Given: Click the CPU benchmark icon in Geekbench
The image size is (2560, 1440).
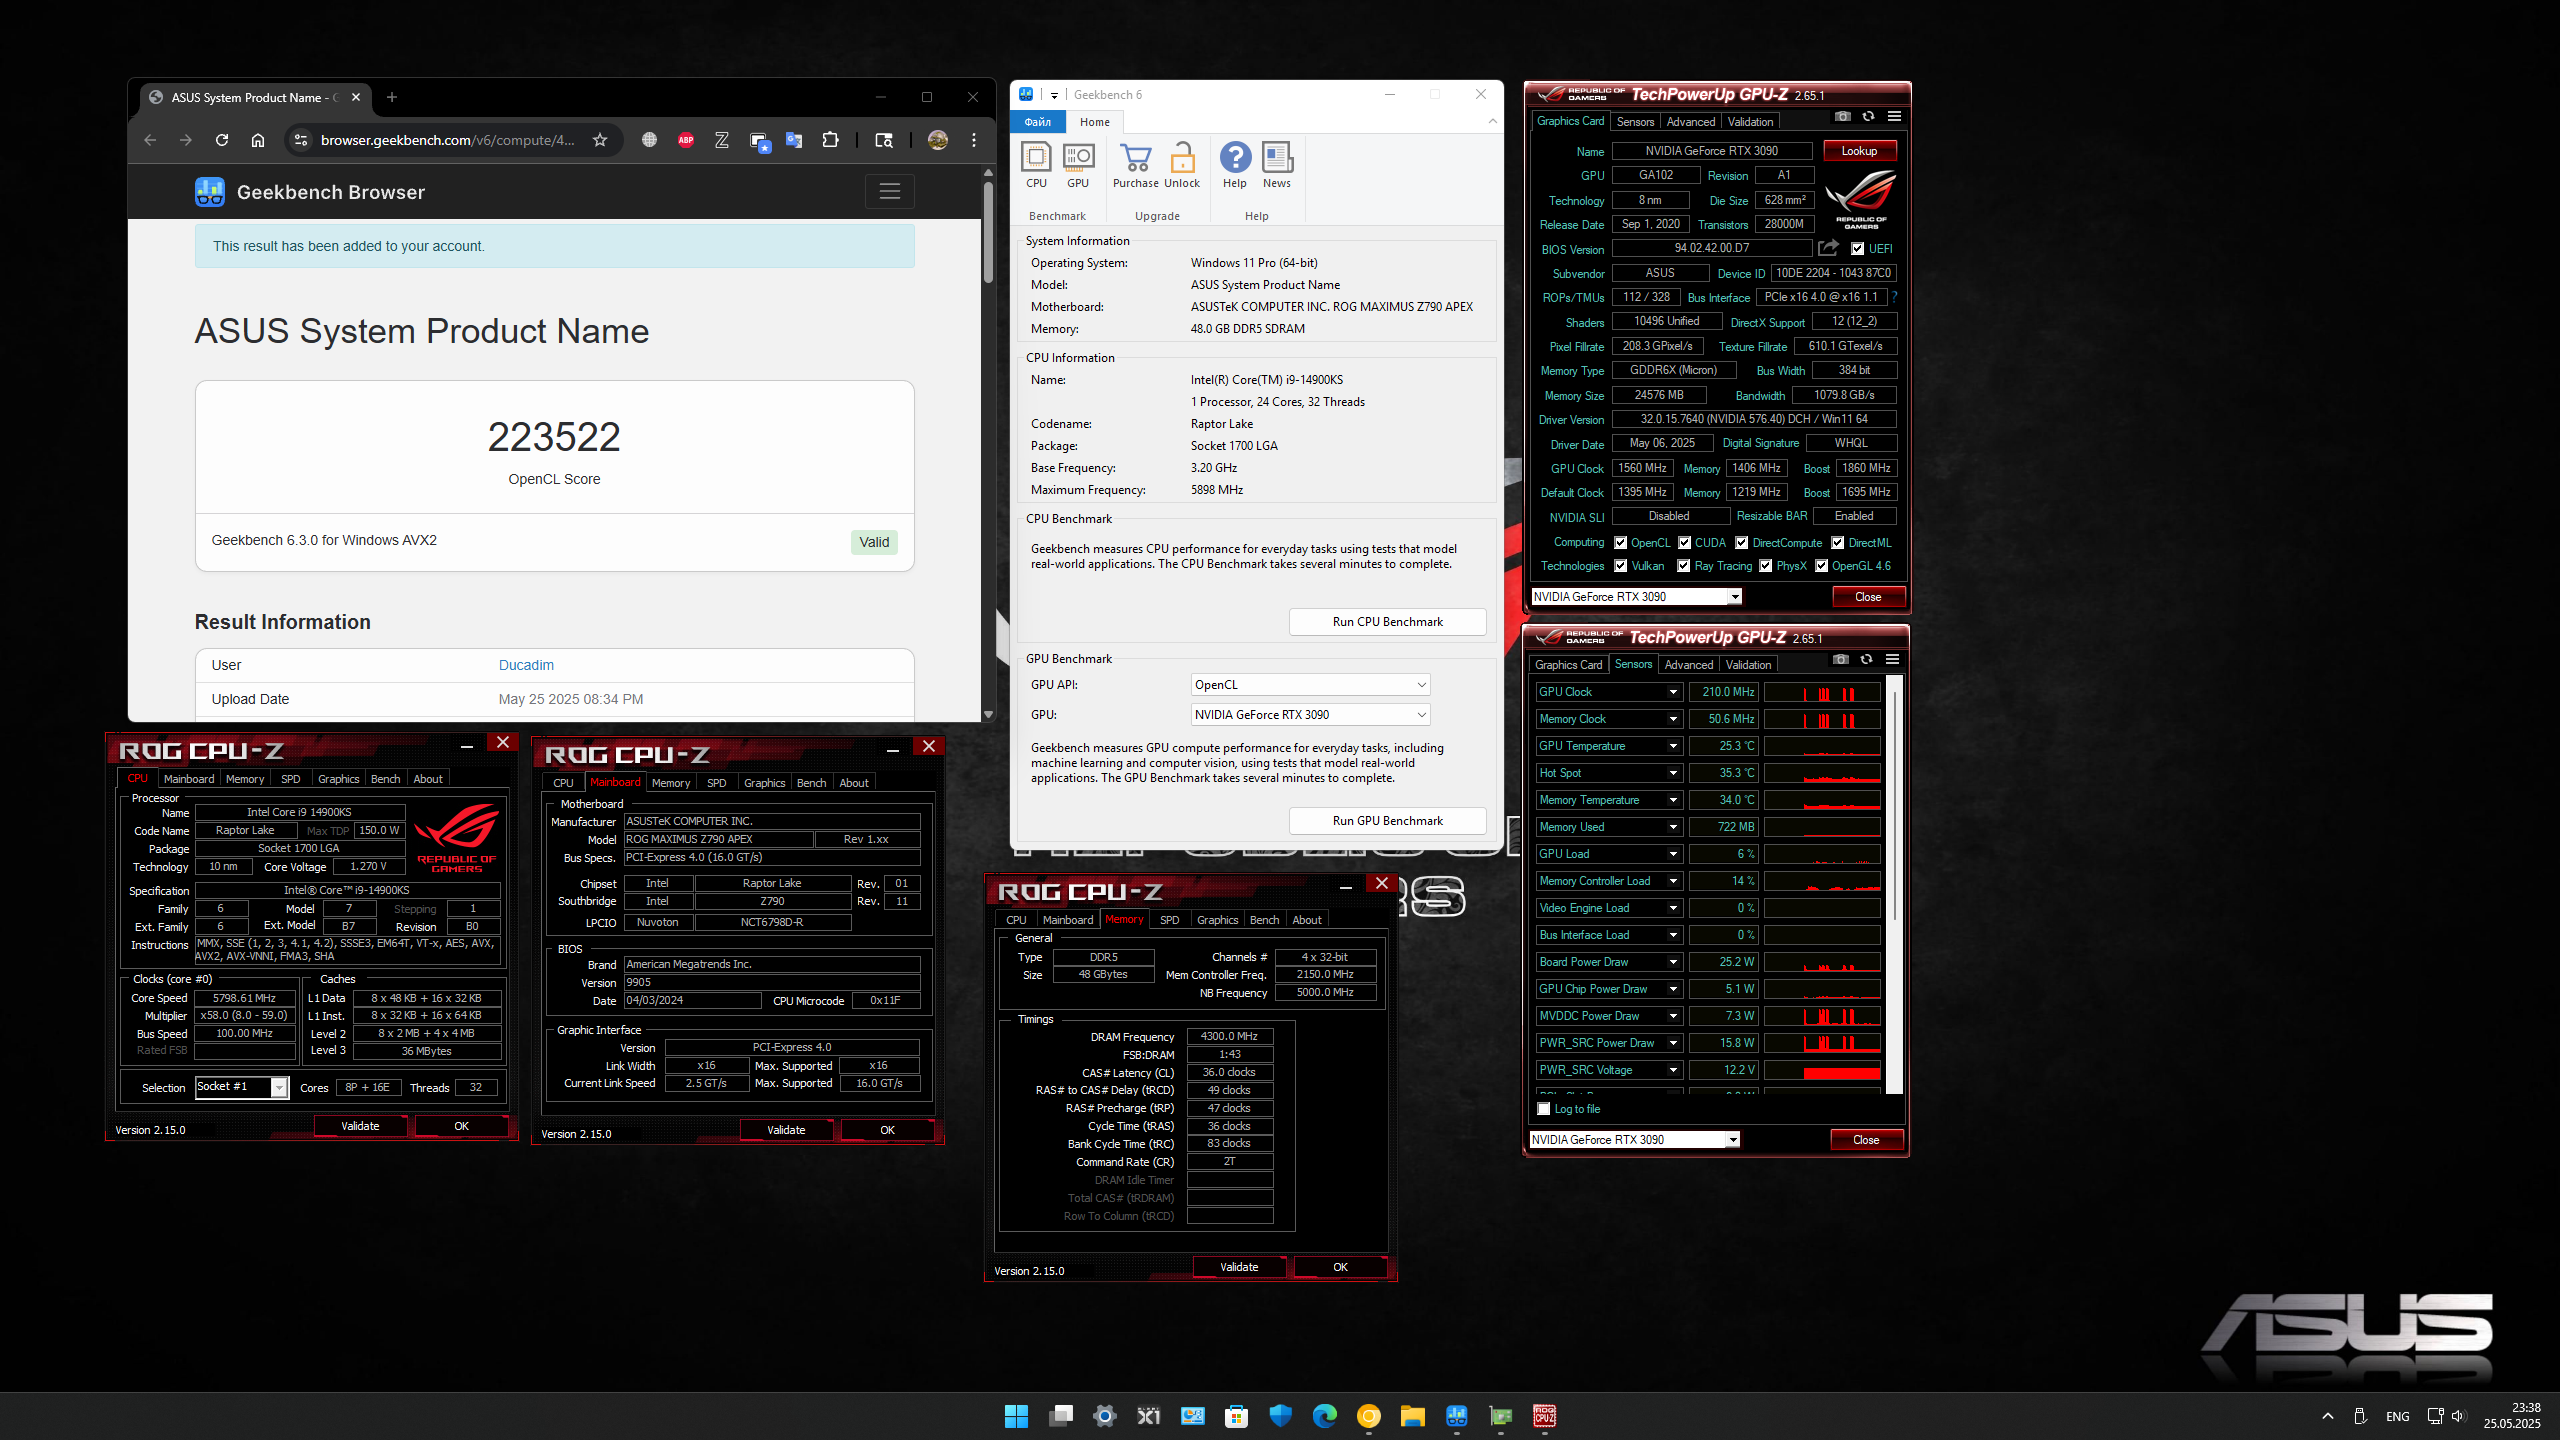Looking at the screenshot, I should pyautogui.click(x=1036, y=165).
